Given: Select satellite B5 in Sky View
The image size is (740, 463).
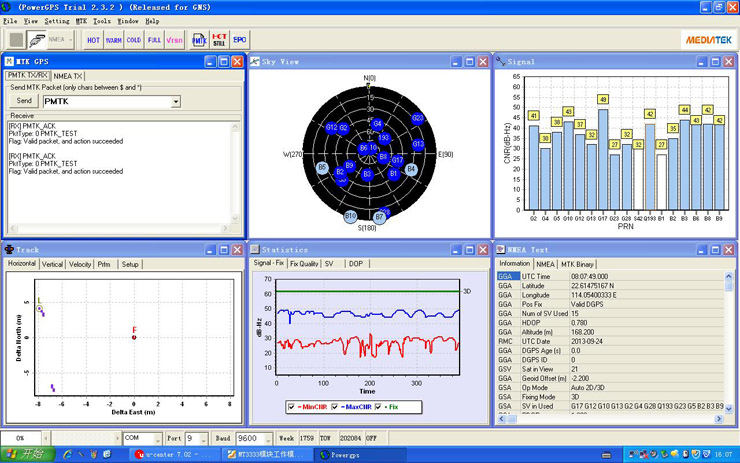Looking at the screenshot, I should 322,167.
